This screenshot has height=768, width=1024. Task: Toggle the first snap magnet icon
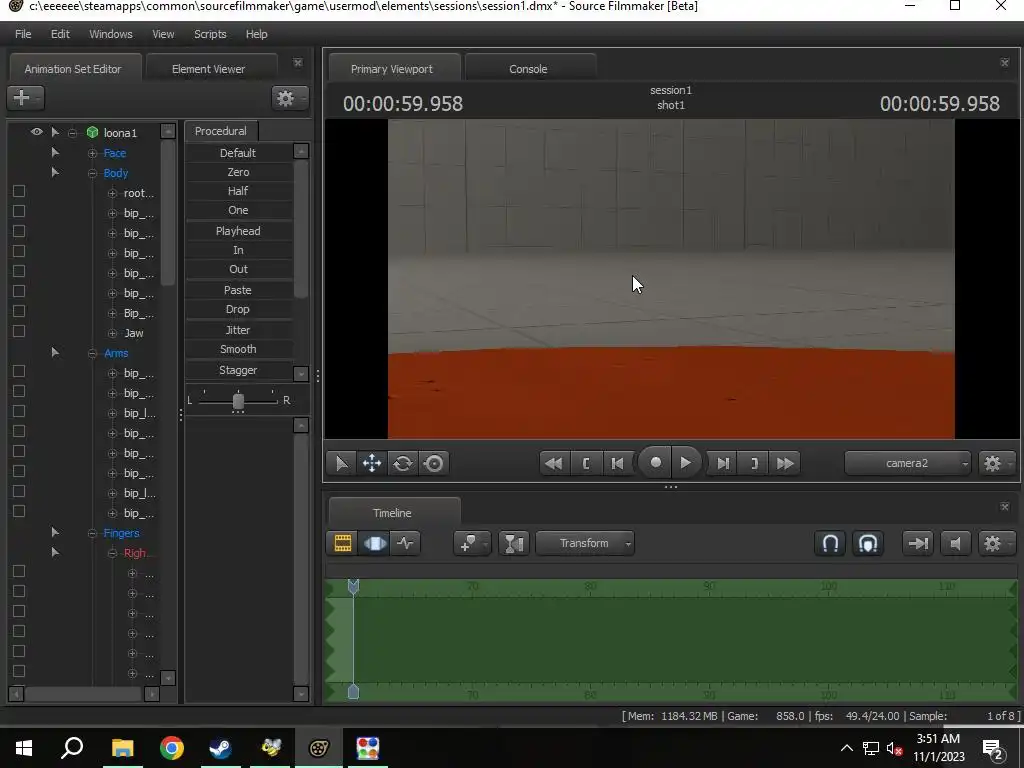(830, 543)
